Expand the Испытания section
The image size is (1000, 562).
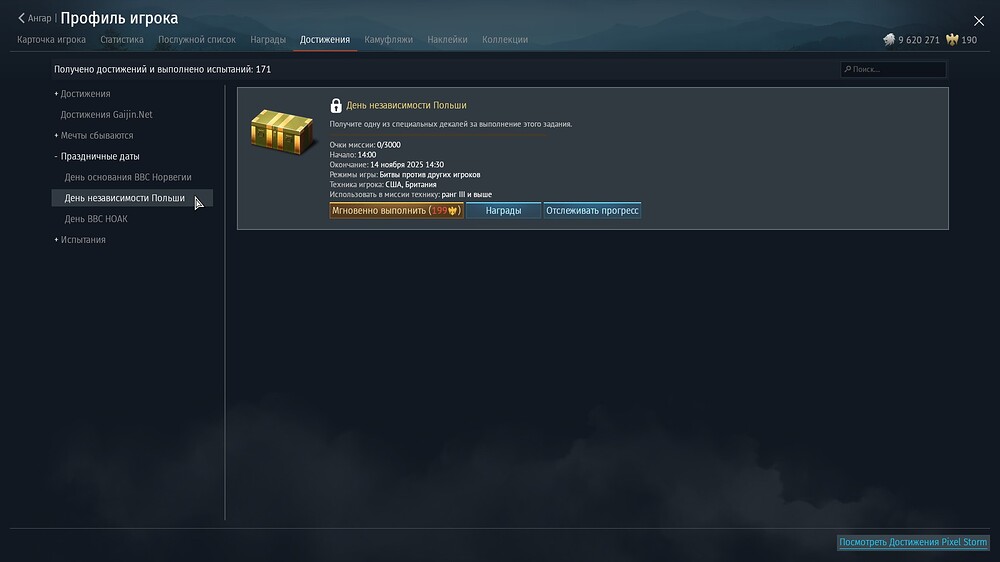click(x=80, y=240)
